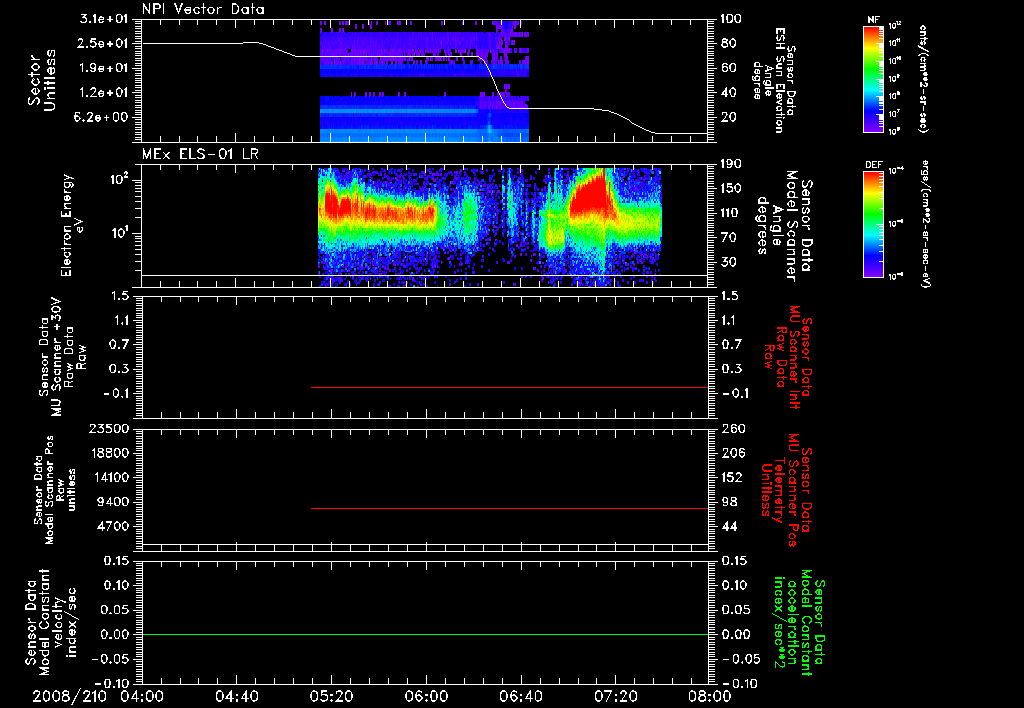Click the 'DEF' label above color bar
Image resolution: width=1024 pixels, height=708 pixels.
tap(873, 165)
